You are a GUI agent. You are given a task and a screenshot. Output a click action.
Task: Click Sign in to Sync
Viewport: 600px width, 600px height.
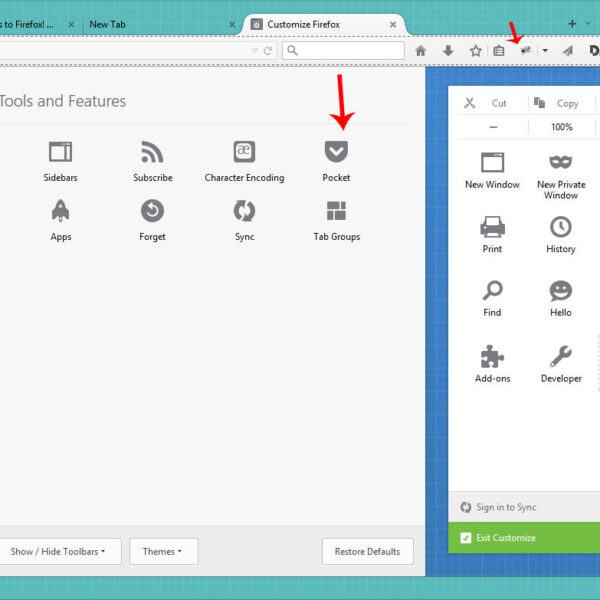tap(498, 507)
